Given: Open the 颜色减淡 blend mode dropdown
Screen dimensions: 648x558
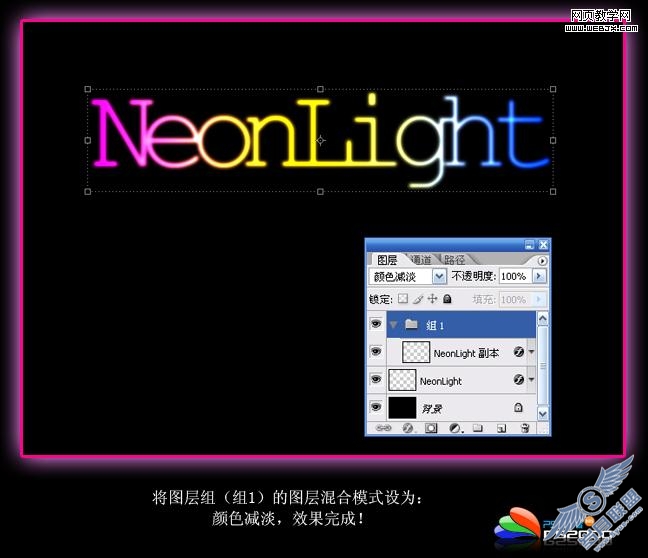Looking at the screenshot, I should point(439,277).
